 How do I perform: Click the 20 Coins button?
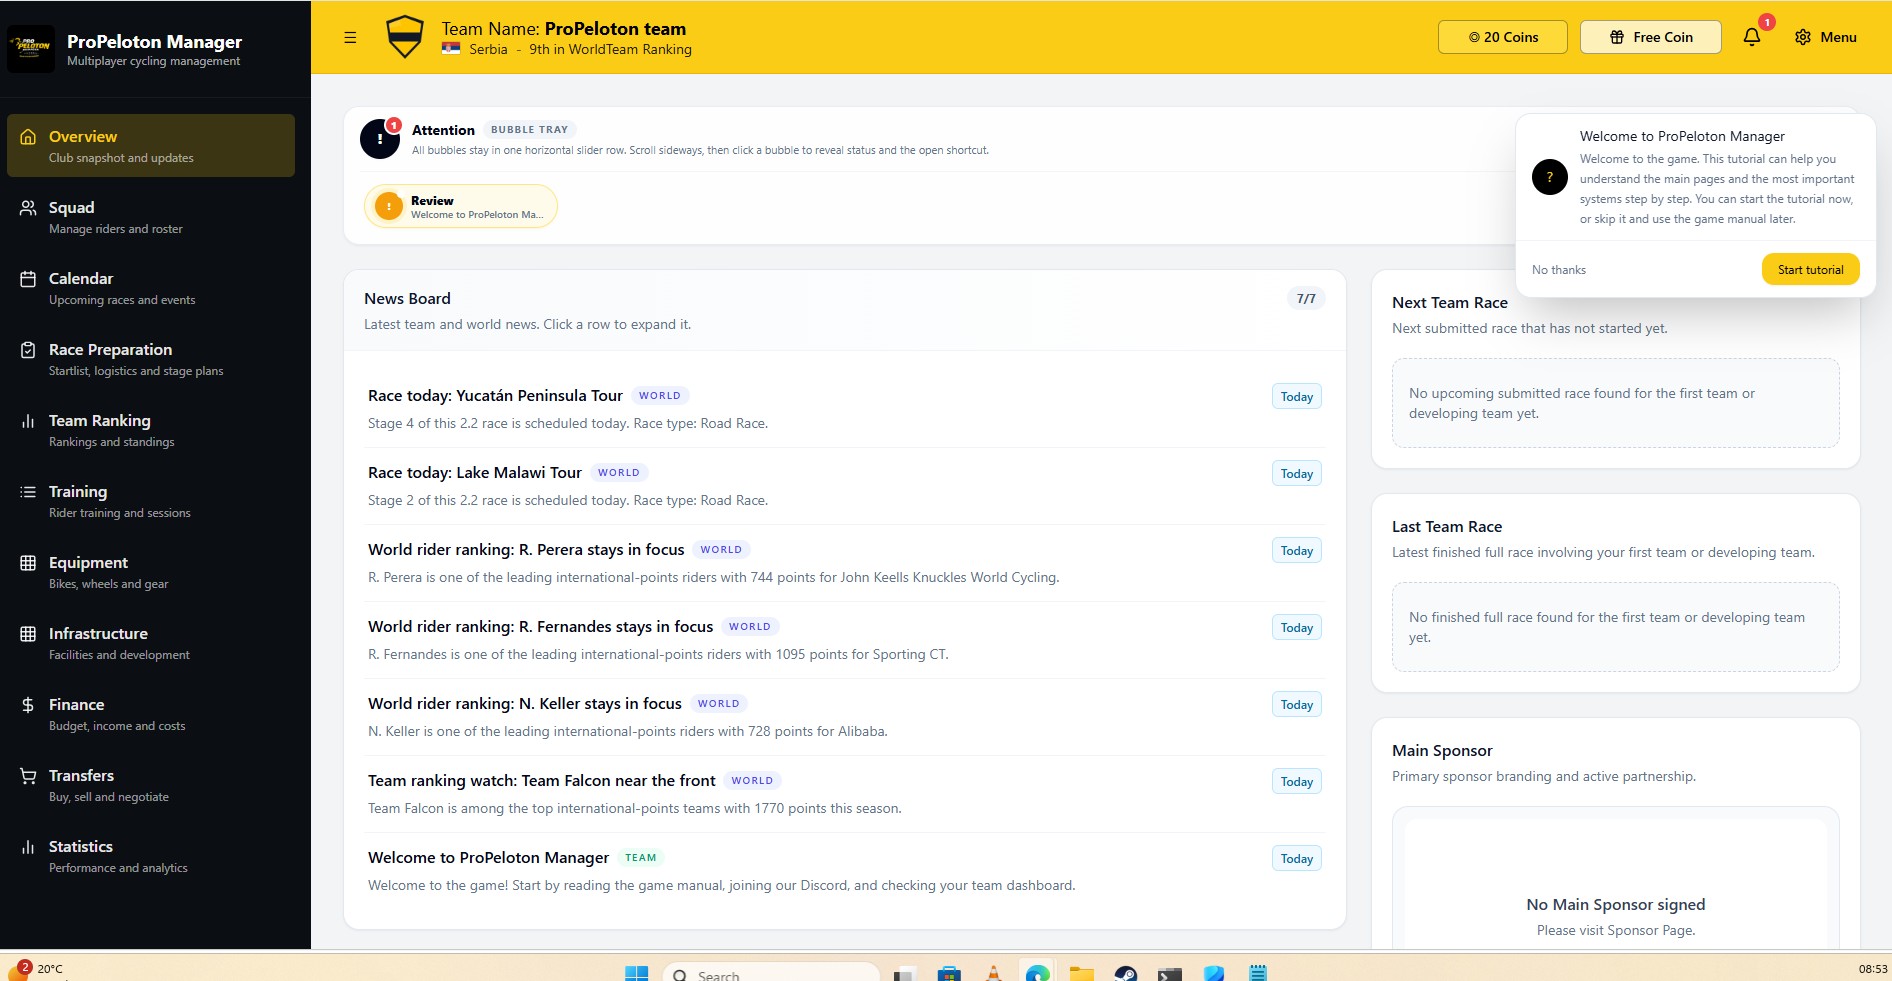pyautogui.click(x=1503, y=37)
